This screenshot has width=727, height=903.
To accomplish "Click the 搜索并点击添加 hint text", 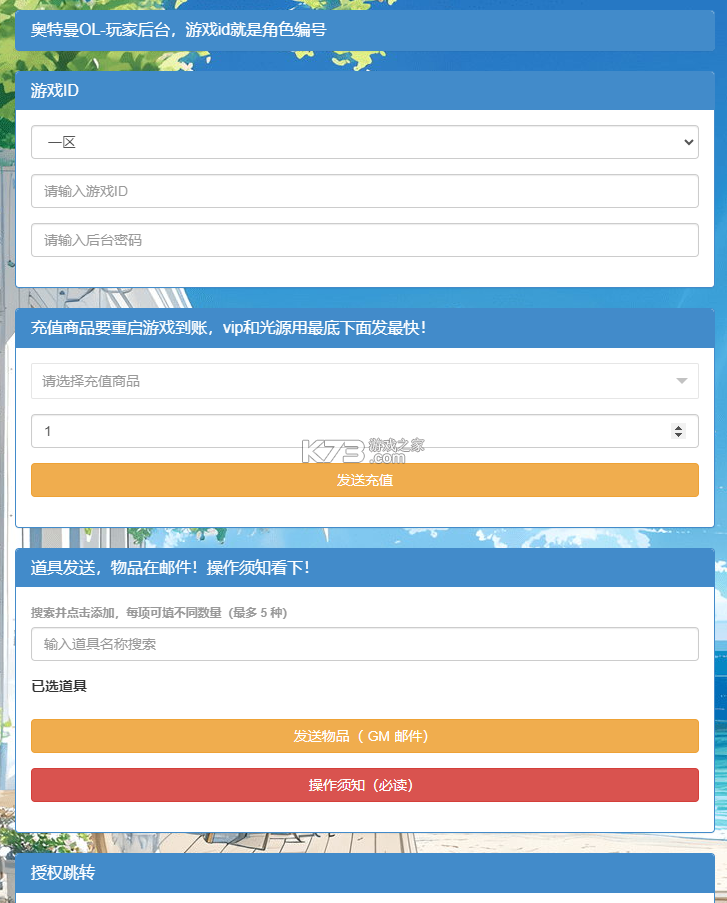I will click(x=159, y=613).
